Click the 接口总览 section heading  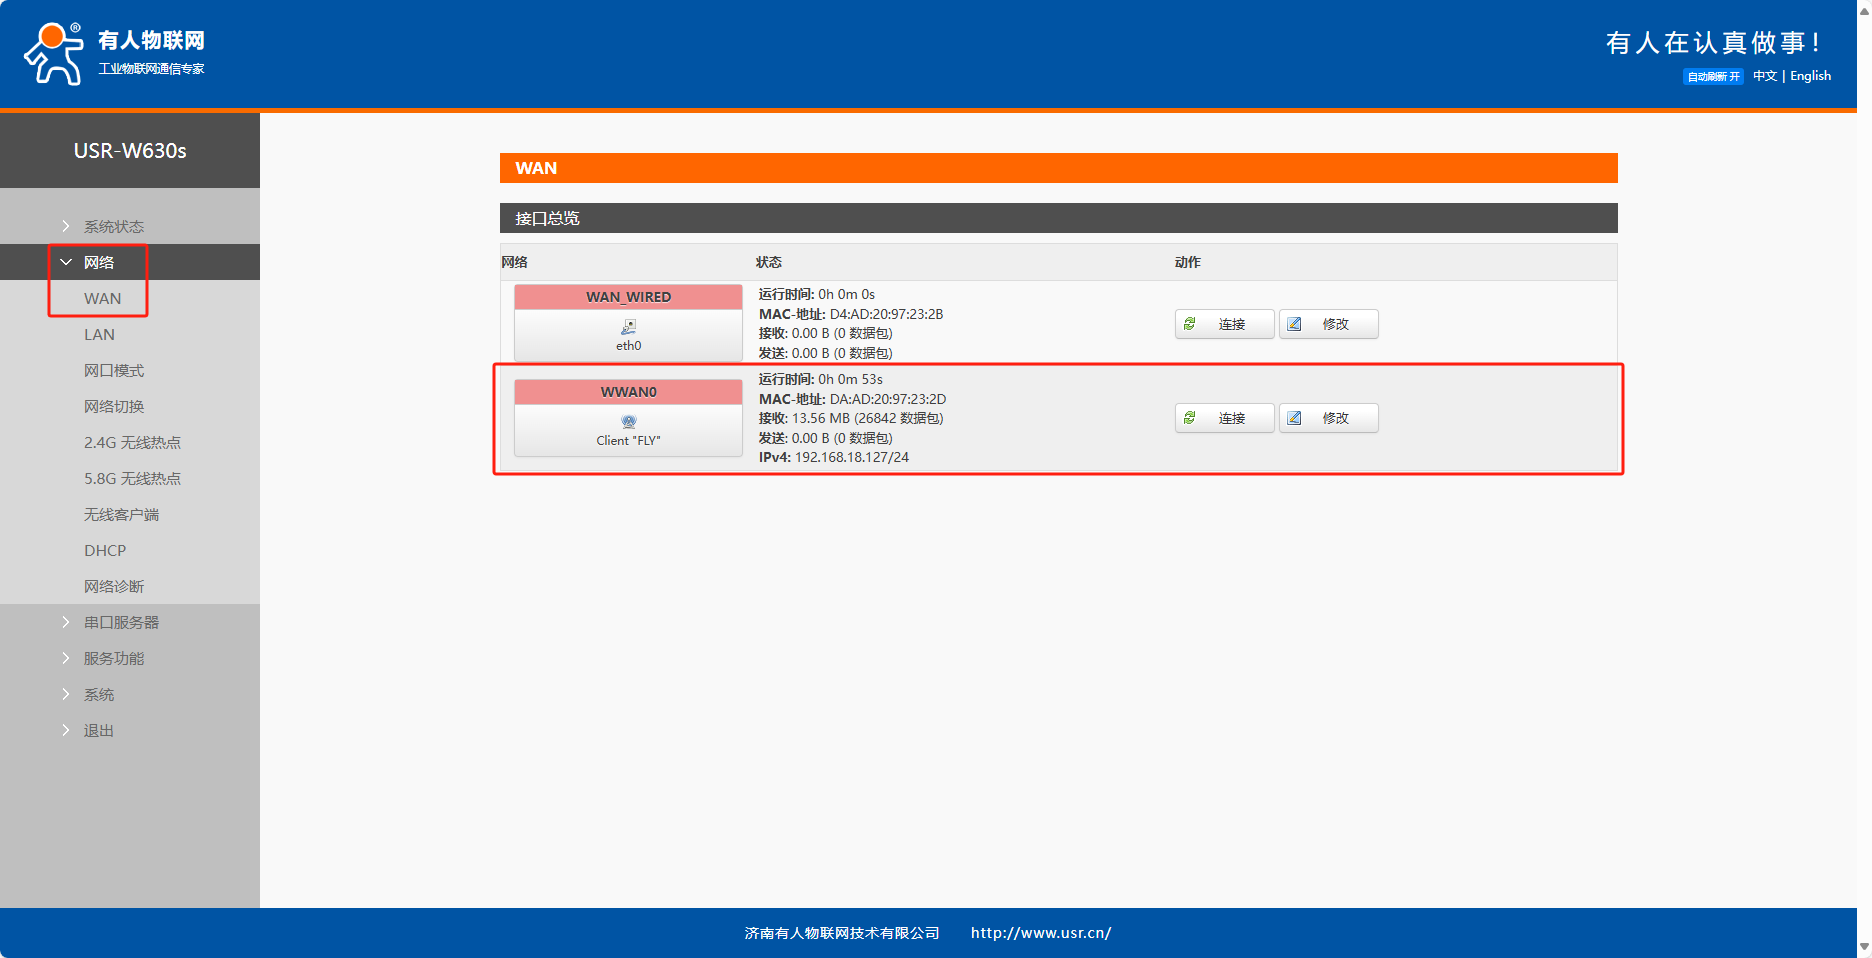click(547, 218)
